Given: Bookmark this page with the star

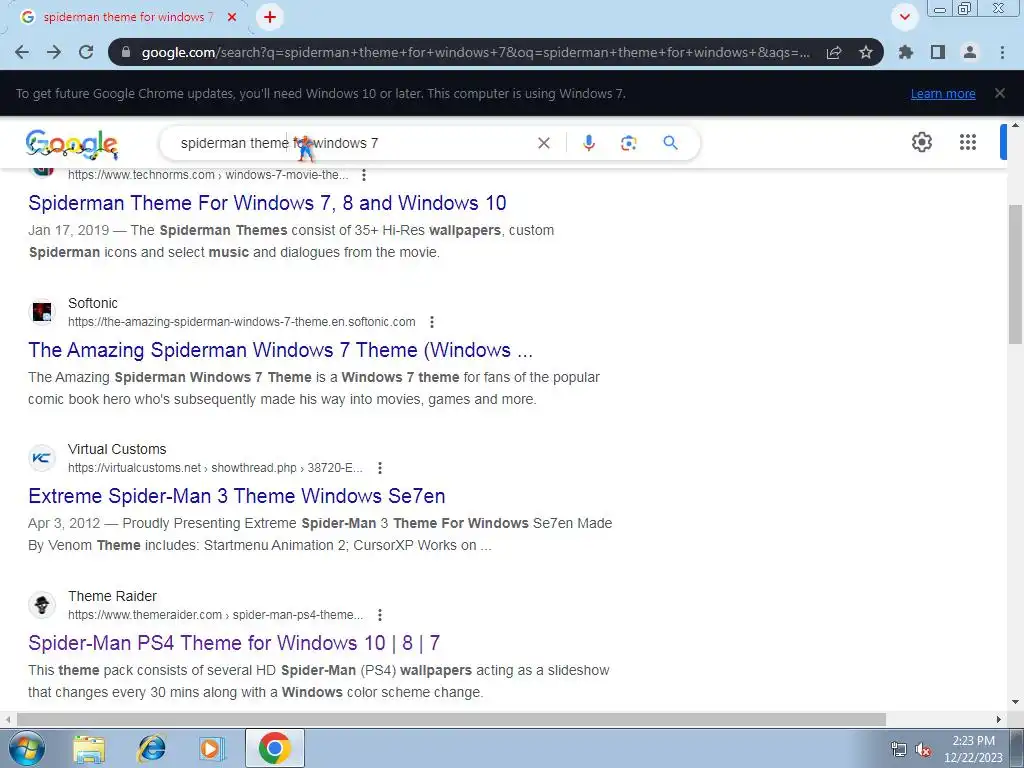Looking at the screenshot, I should tap(866, 52).
